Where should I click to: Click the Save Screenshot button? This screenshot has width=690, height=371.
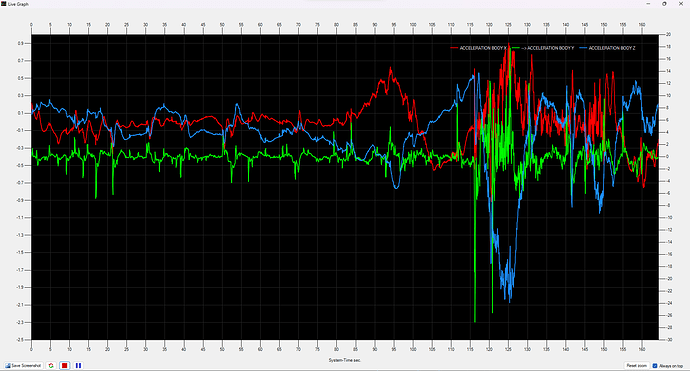pos(23,366)
